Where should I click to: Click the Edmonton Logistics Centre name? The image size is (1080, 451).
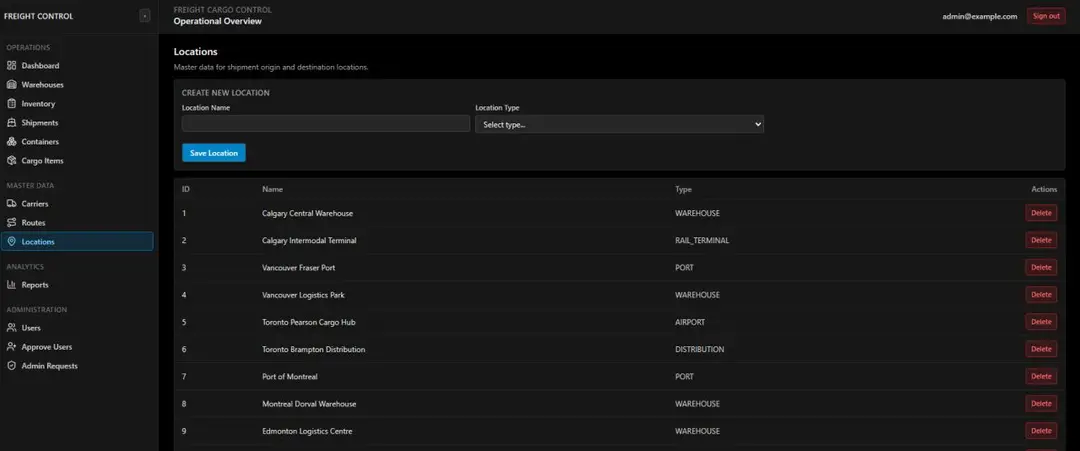click(307, 431)
